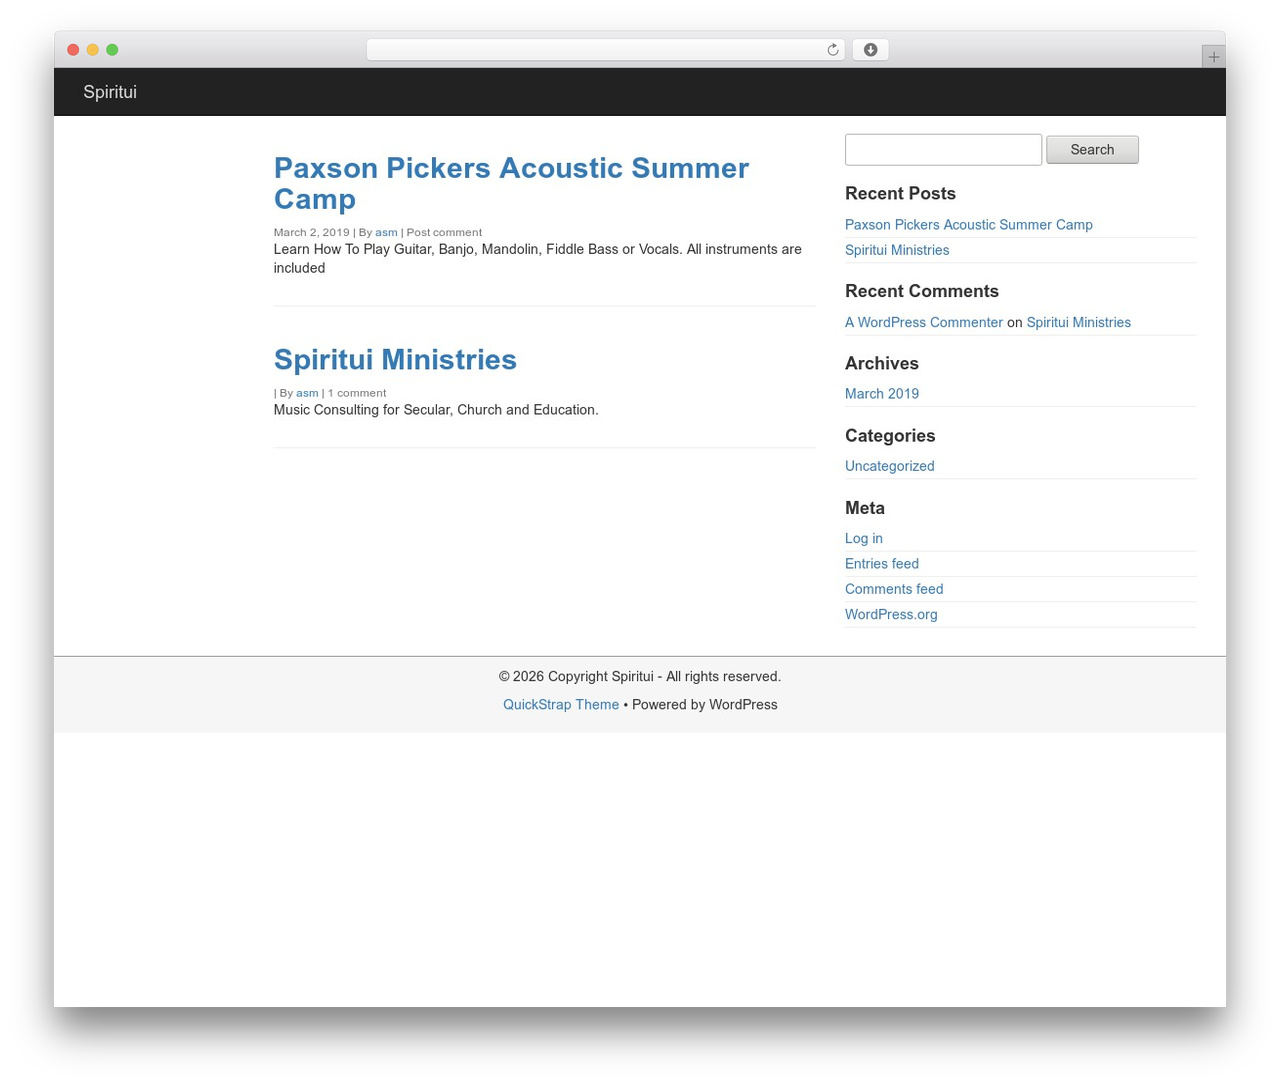Screen dimensions: 1280x1084
Task: Click the red close window button
Action: tap(73, 50)
